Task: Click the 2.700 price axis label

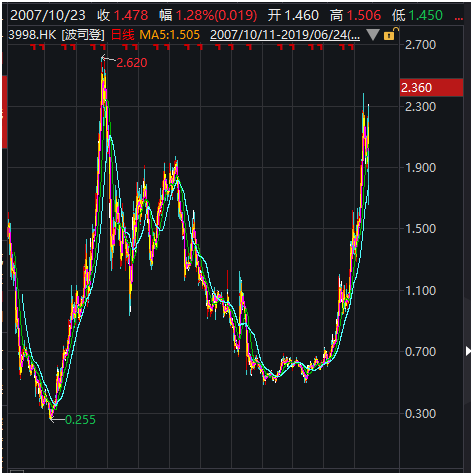Action: pyautogui.click(x=420, y=45)
